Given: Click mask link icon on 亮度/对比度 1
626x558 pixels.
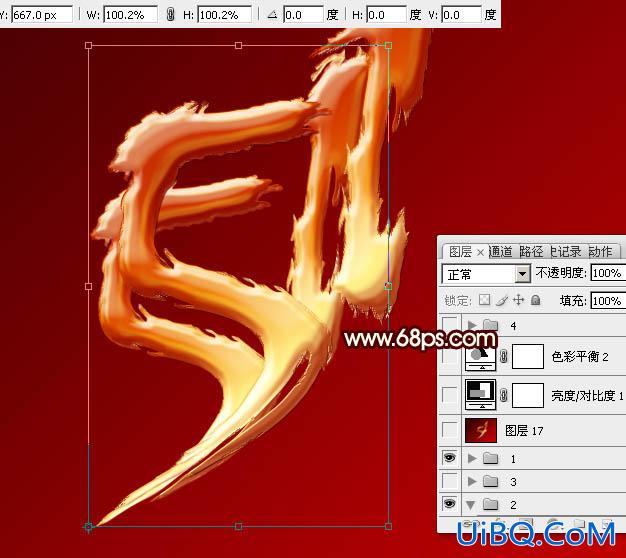Looking at the screenshot, I should [x=504, y=395].
